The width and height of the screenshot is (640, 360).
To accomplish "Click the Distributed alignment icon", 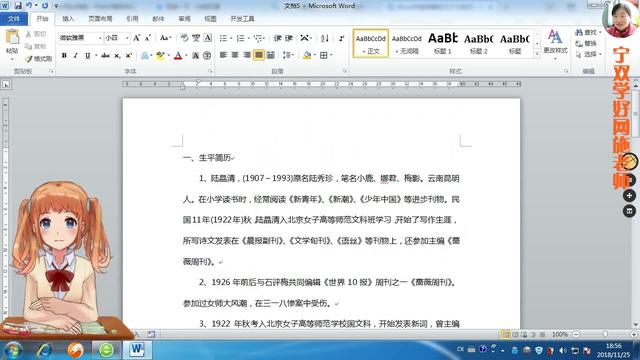I will tap(271, 55).
